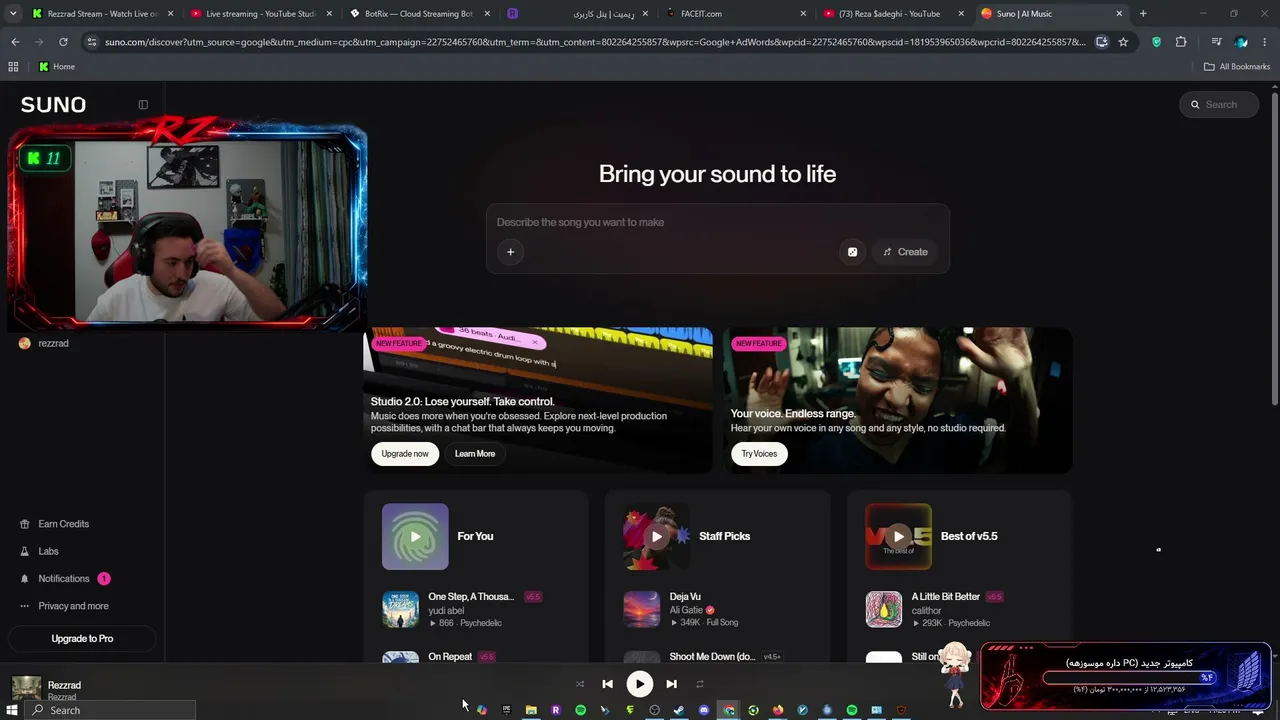Image resolution: width=1280 pixels, height=720 pixels.
Task: Focus the song description input field
Action: pos(717,222)
